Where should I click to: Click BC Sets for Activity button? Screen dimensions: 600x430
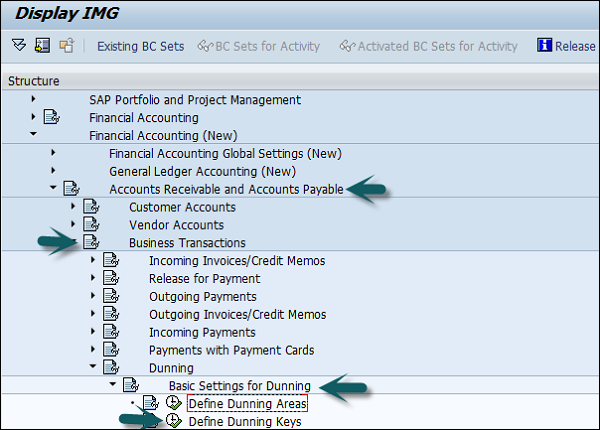click(x=260, y=46)
